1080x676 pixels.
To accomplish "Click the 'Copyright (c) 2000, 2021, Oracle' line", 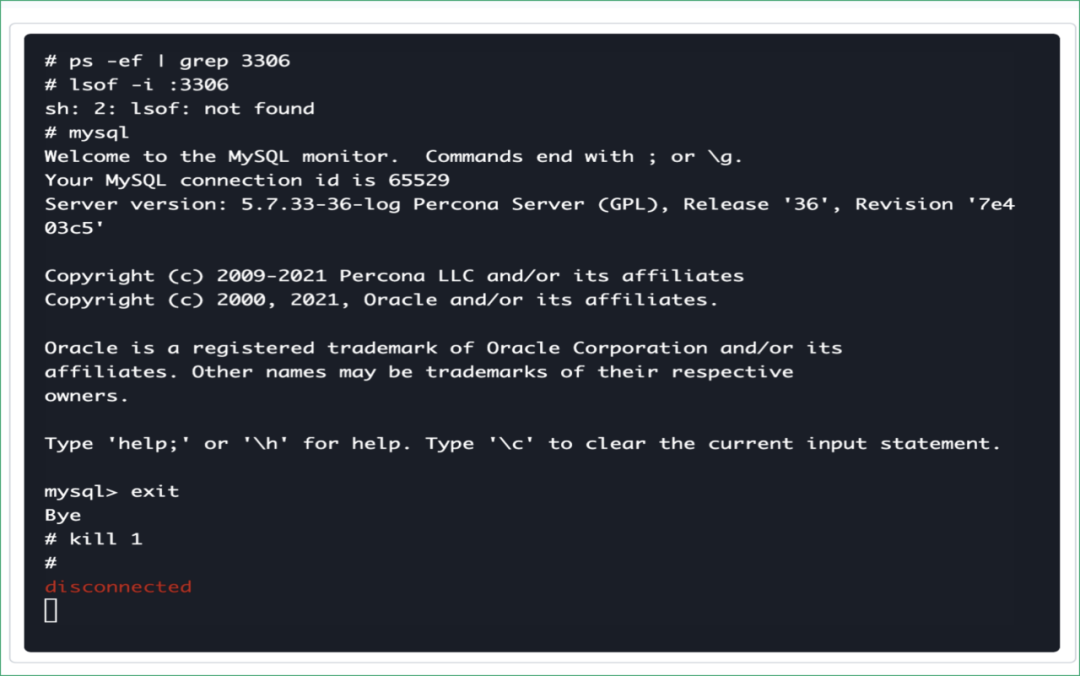I will point(381,300).
